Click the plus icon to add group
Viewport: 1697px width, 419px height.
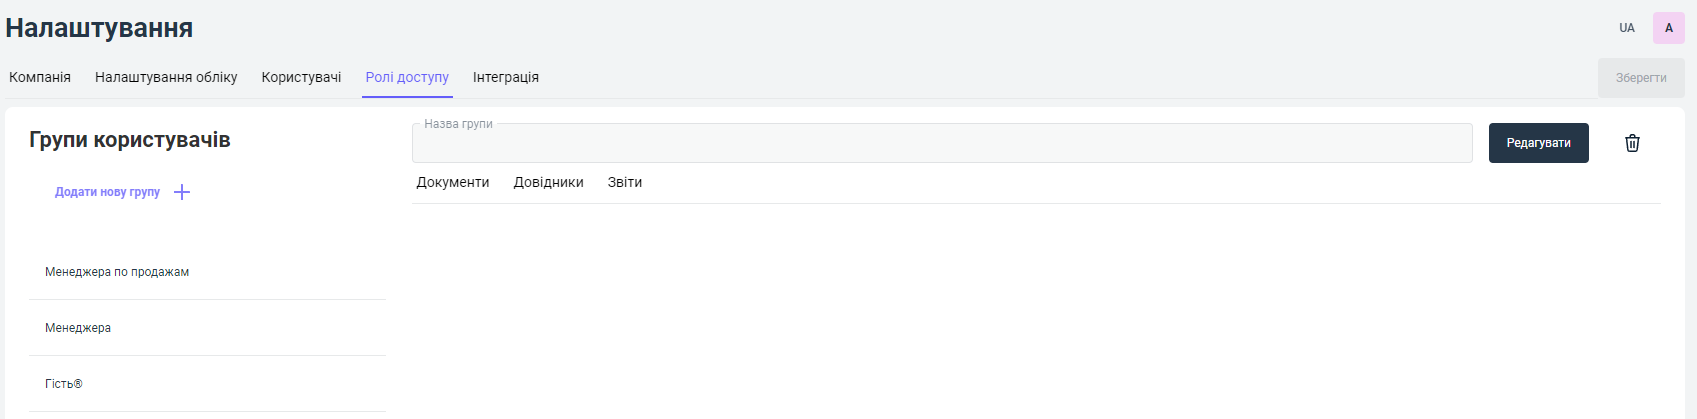[182, 192]
